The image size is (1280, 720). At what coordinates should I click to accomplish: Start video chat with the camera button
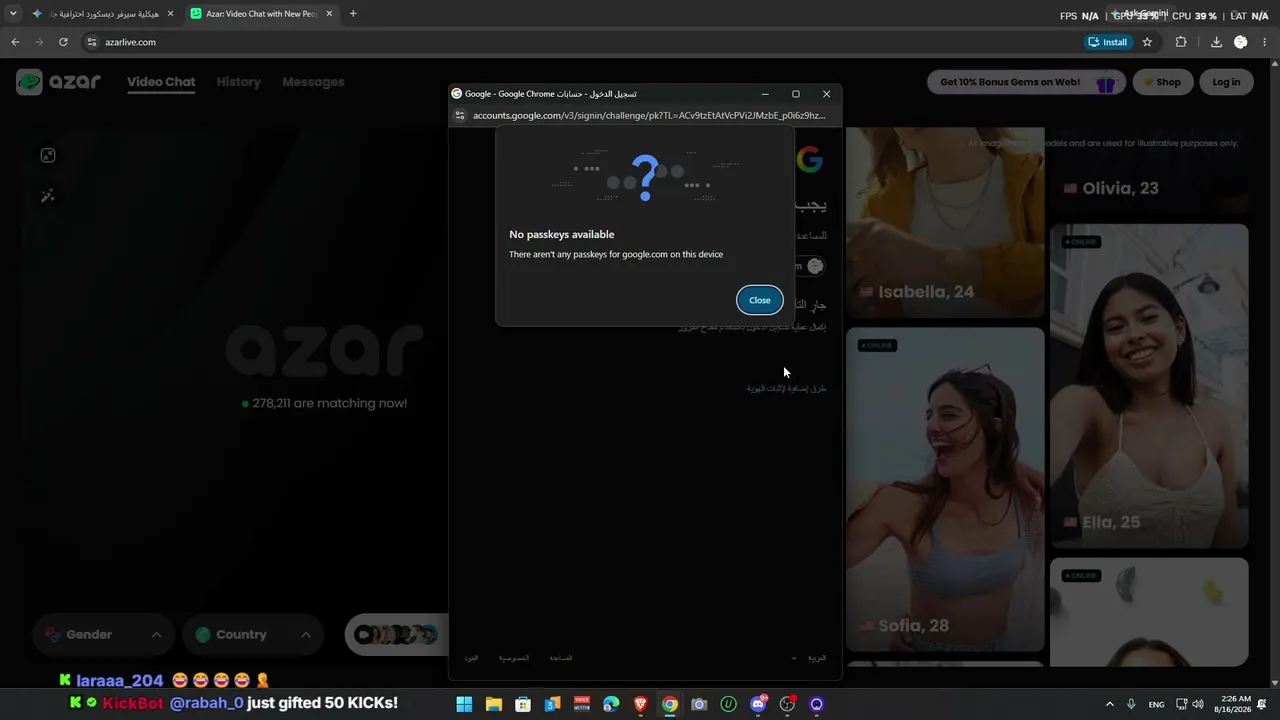397,634
